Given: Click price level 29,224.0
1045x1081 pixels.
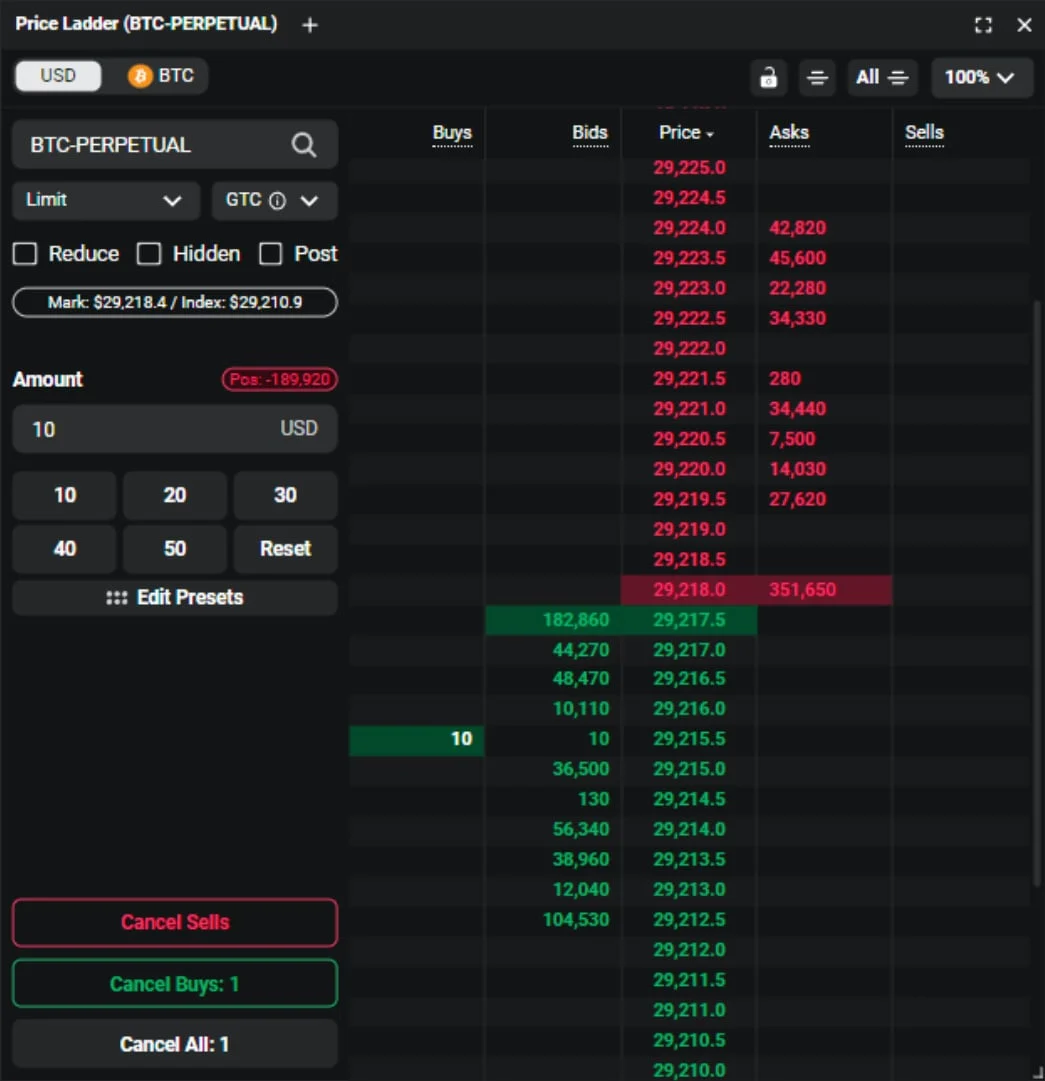Looking at the screenshot, I should click(689, 228).
